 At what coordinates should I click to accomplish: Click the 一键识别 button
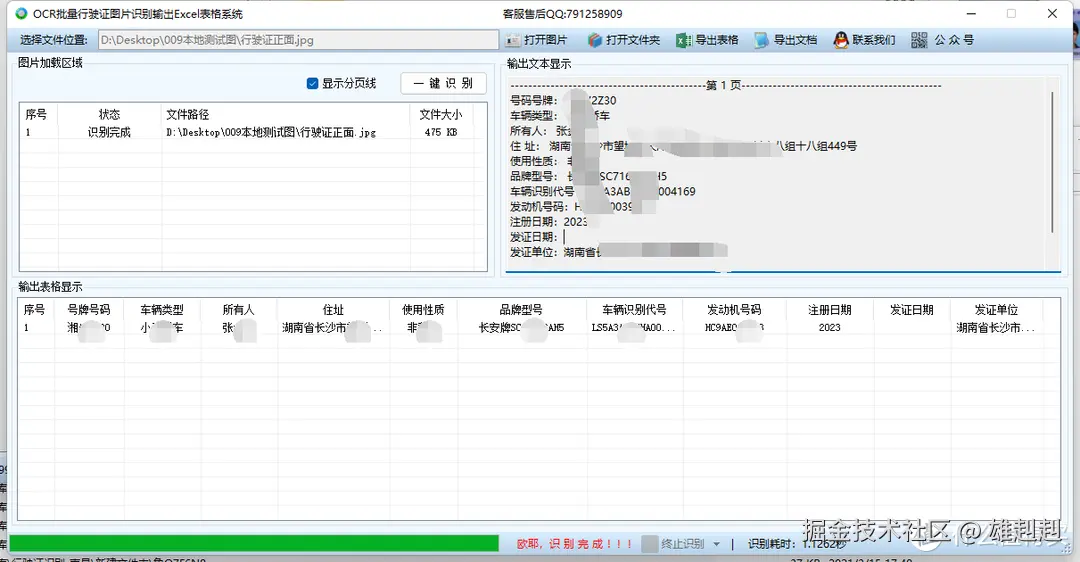(x=444, y=83)
